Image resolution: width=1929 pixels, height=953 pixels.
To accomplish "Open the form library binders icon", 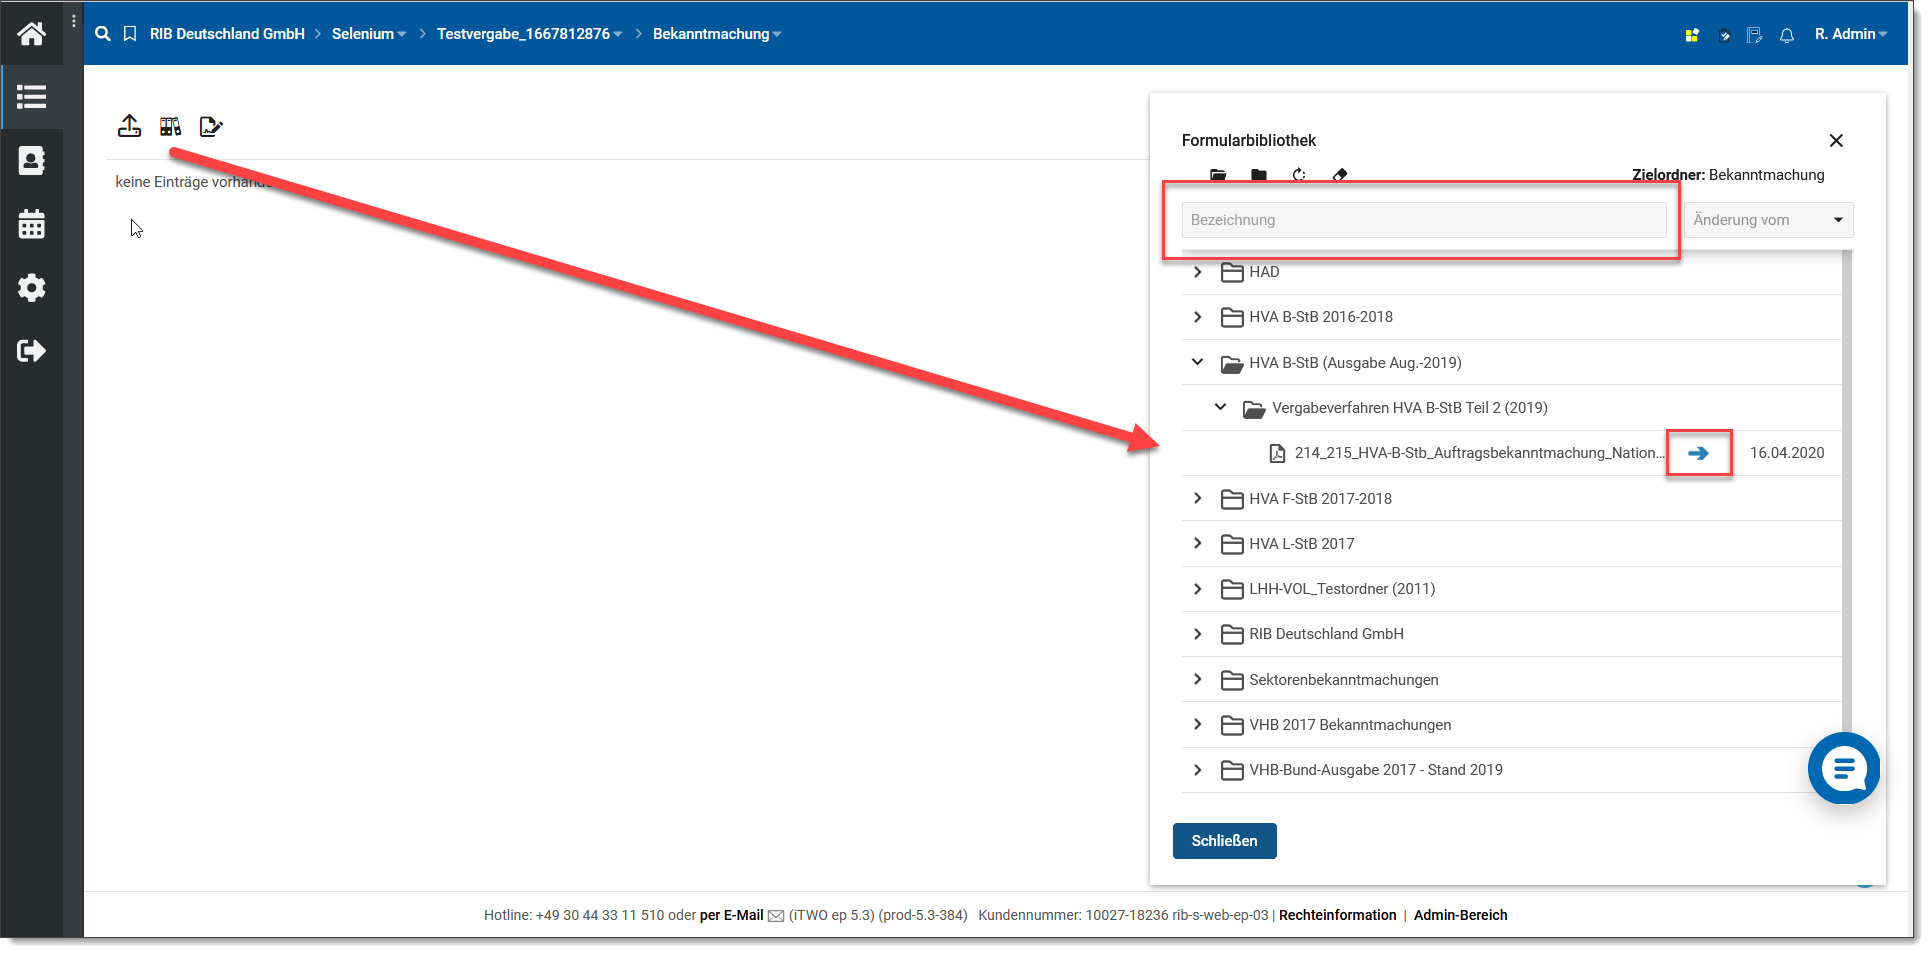I will (170, 126).
